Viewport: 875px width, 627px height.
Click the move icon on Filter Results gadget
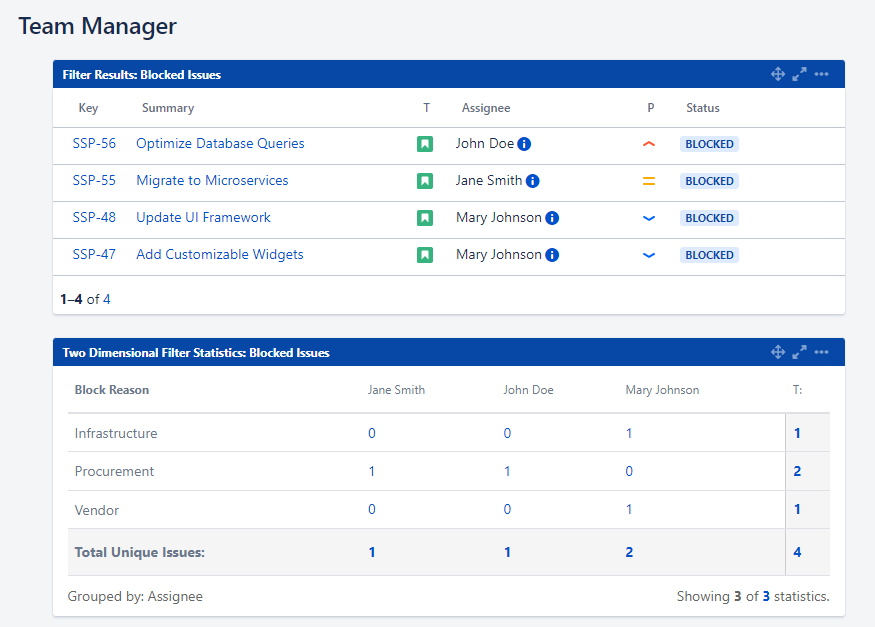coord(778,74)
